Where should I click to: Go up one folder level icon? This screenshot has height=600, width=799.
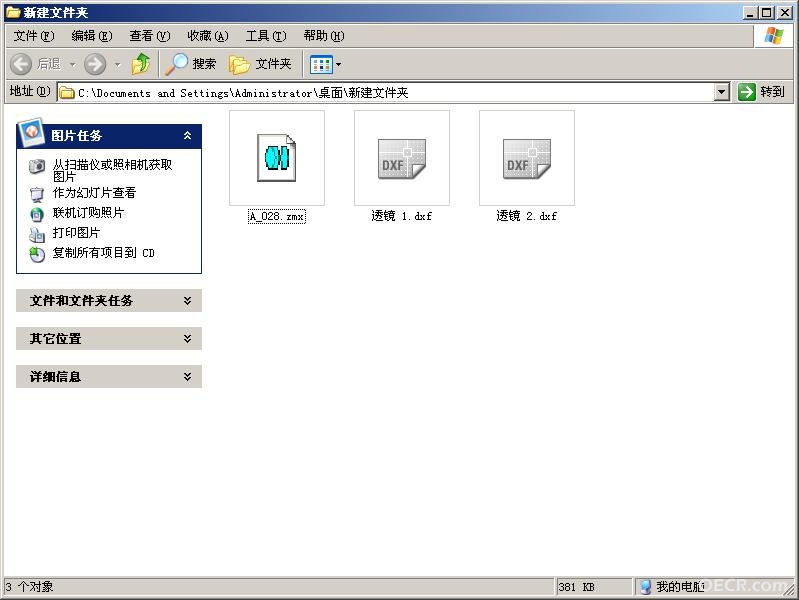point(141,64)
